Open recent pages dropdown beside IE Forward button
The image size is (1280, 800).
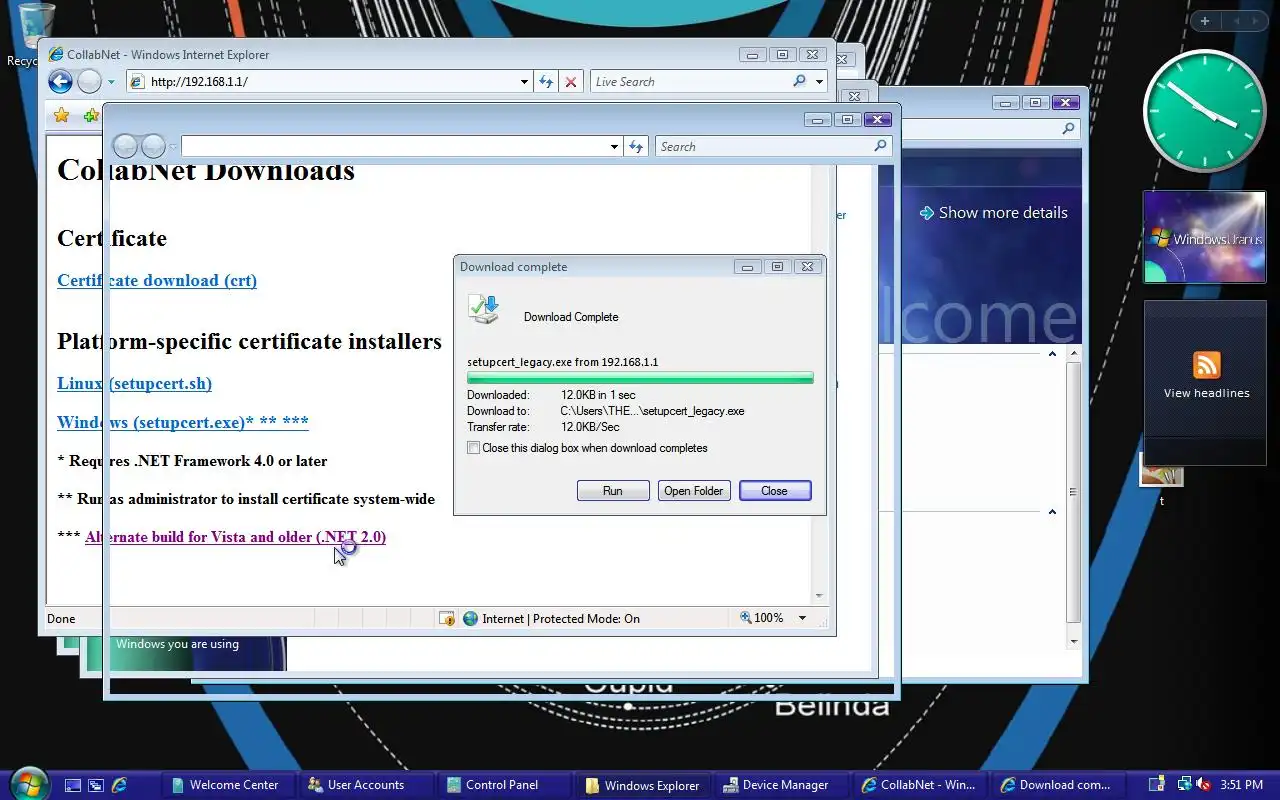coord(111,82)
